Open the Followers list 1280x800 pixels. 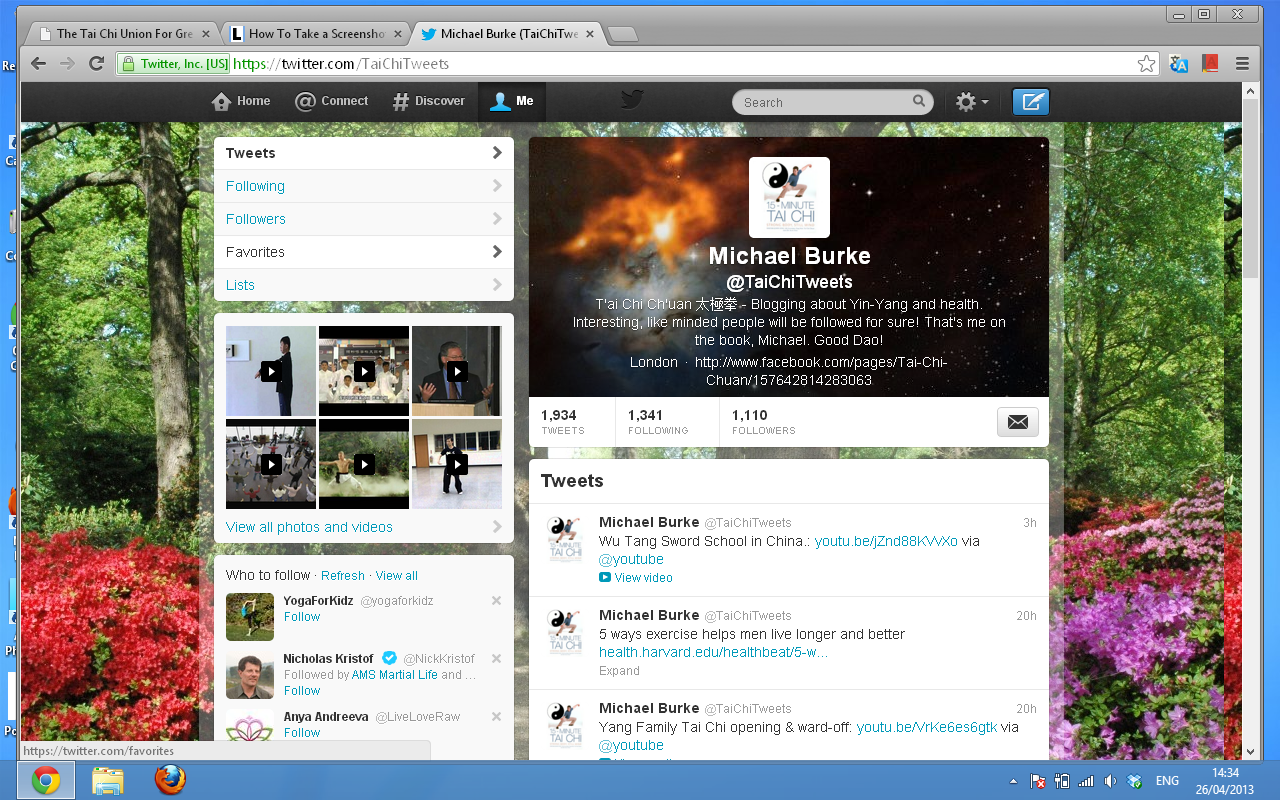point(256,219)
